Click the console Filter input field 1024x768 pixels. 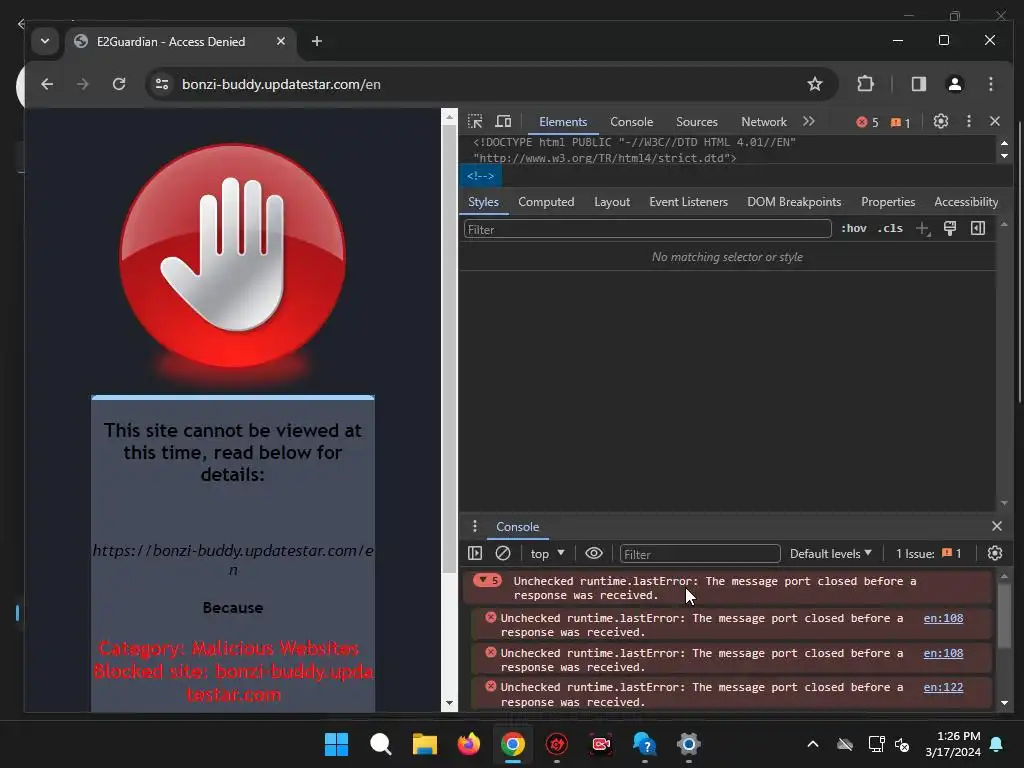click(699, 554)
